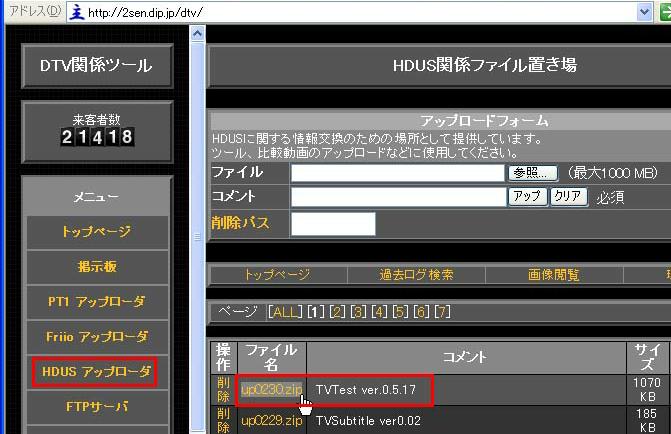Click the DTV関係ツール title banner
This screenshot has height=434, width=671.
(x=97, y=66)
